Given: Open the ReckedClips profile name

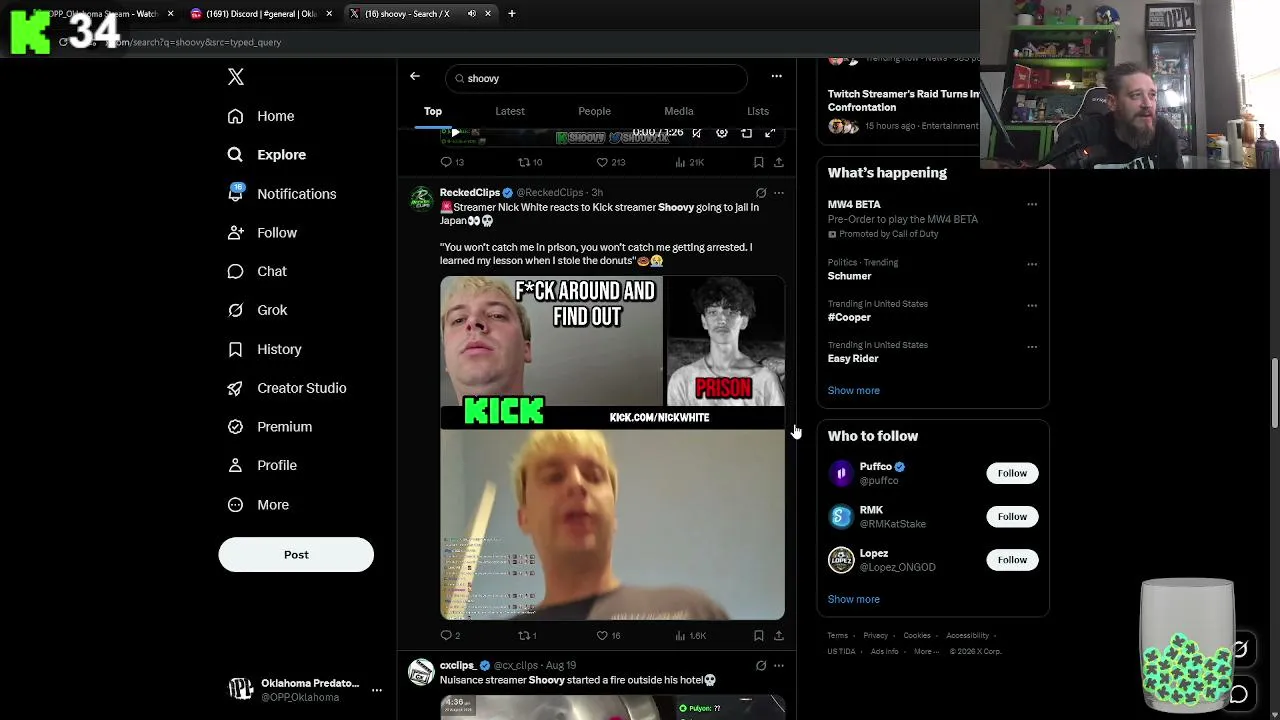Looking at the screenshot, I should (470, 192).
